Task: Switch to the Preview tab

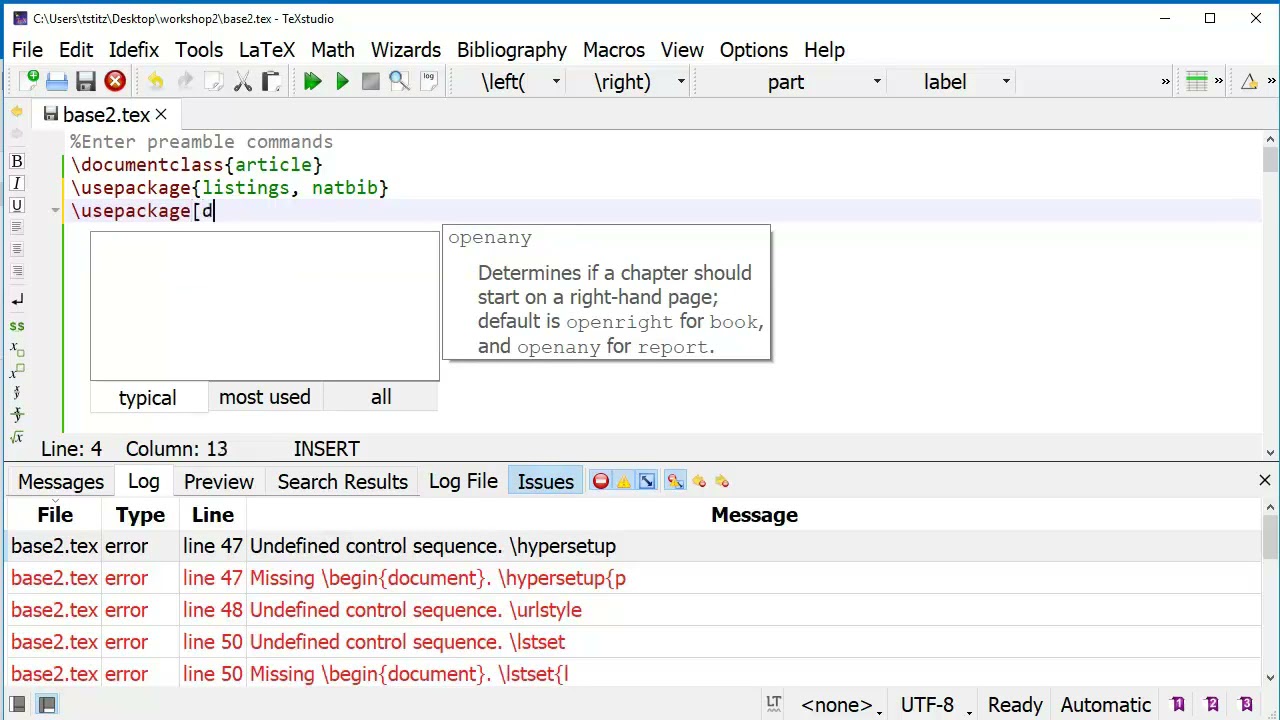Action: (x=219, y=481)
